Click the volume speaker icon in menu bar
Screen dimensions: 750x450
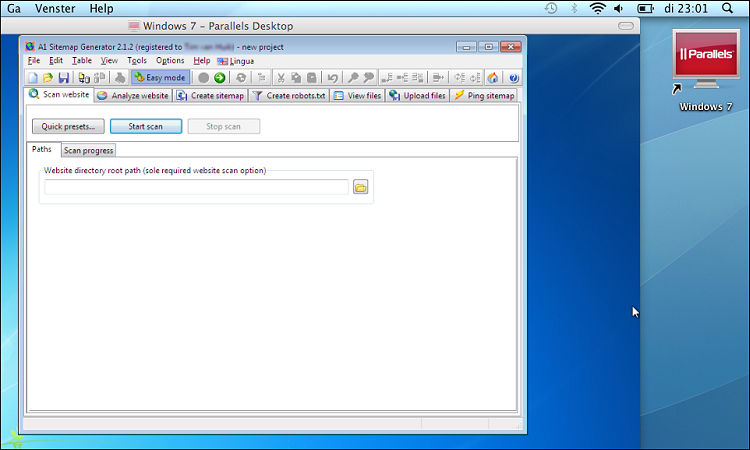(x=619, y=8)
